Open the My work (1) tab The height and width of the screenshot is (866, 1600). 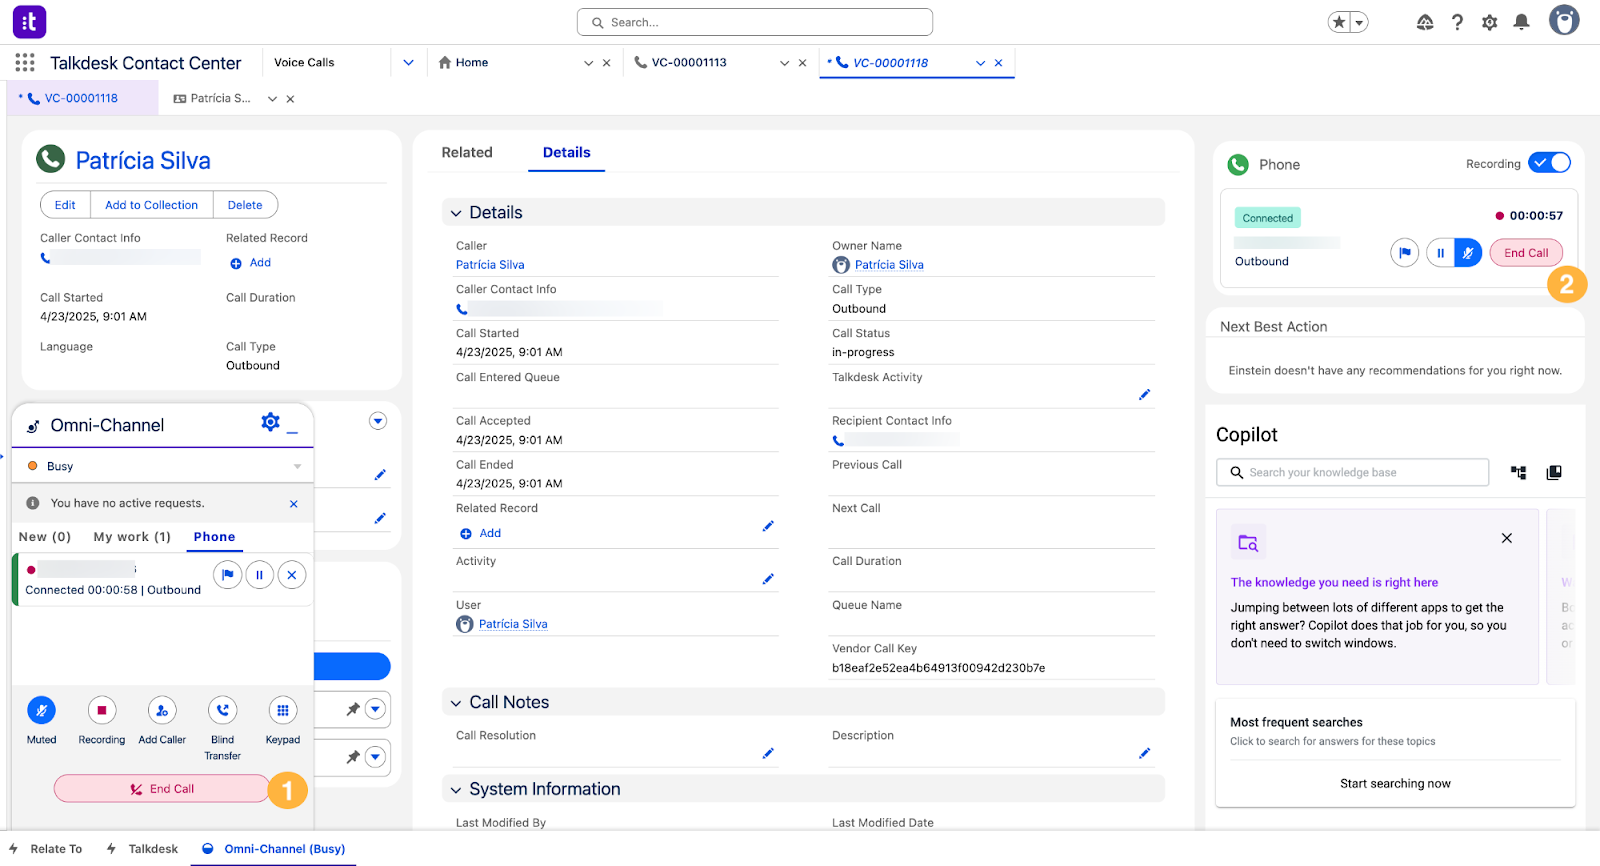tap(132, 537)
